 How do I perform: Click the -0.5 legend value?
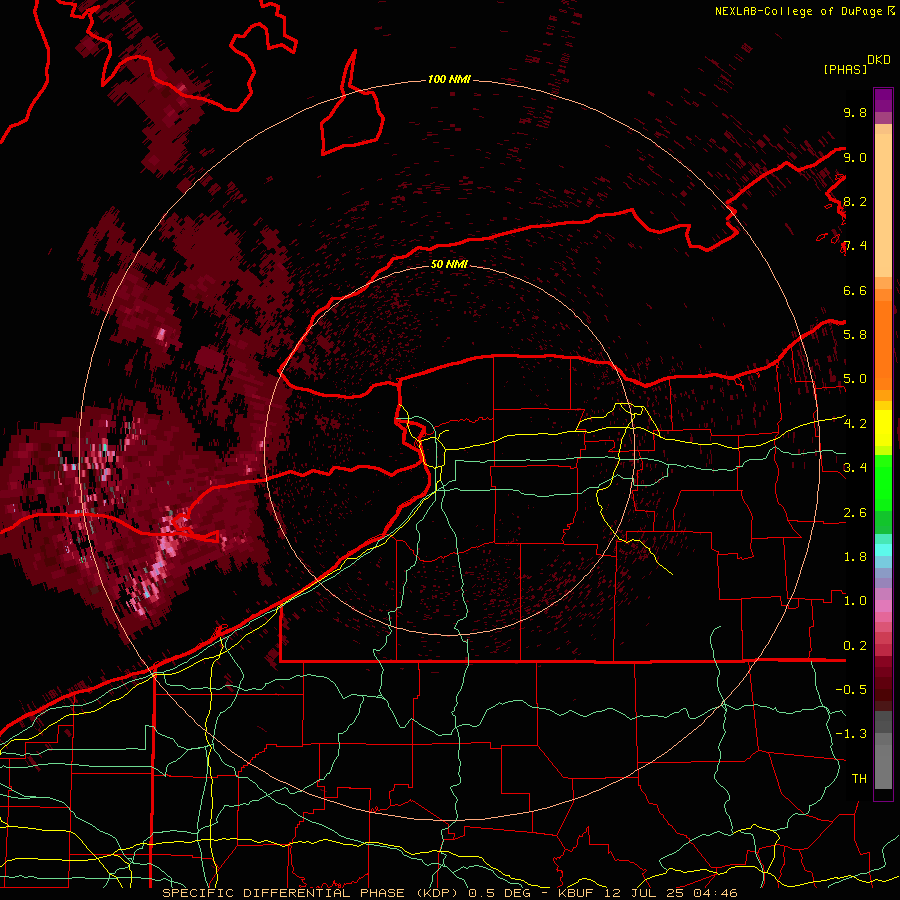(x=851, y=690)
